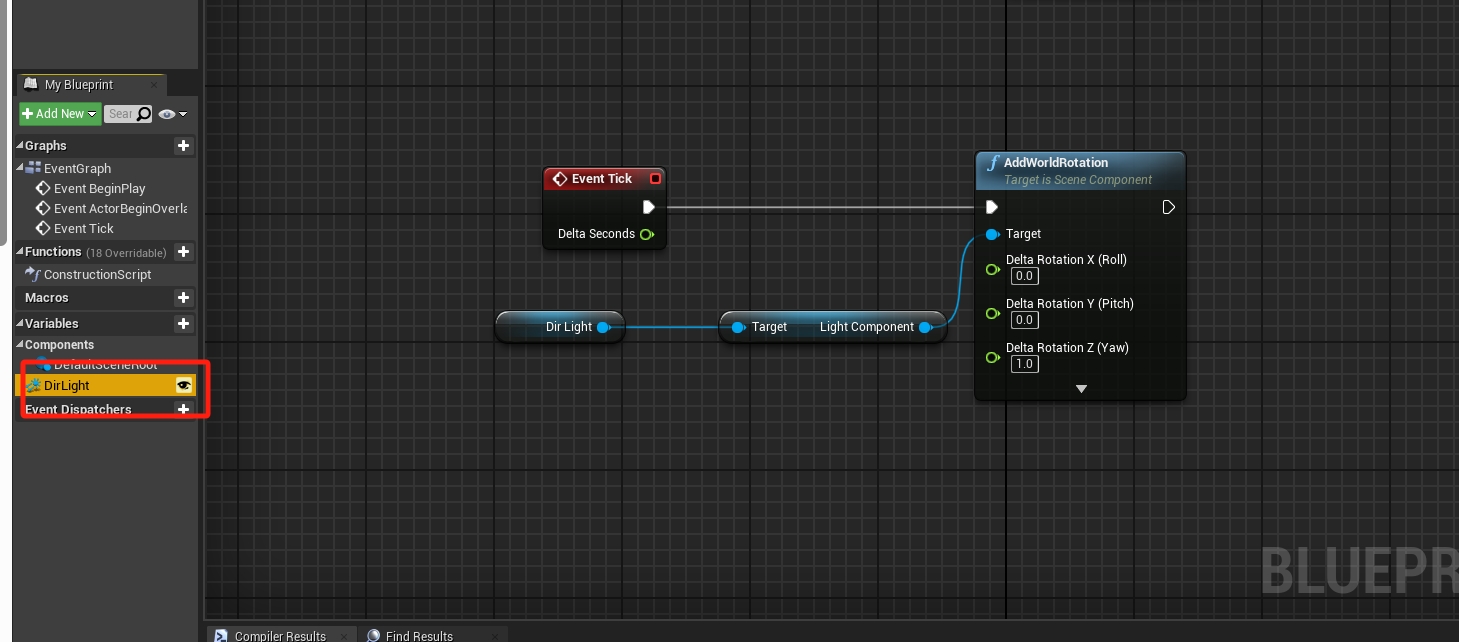This screenshot has height=642, width=1459.
Task: Collapse the Variables section
Action: 20,324
